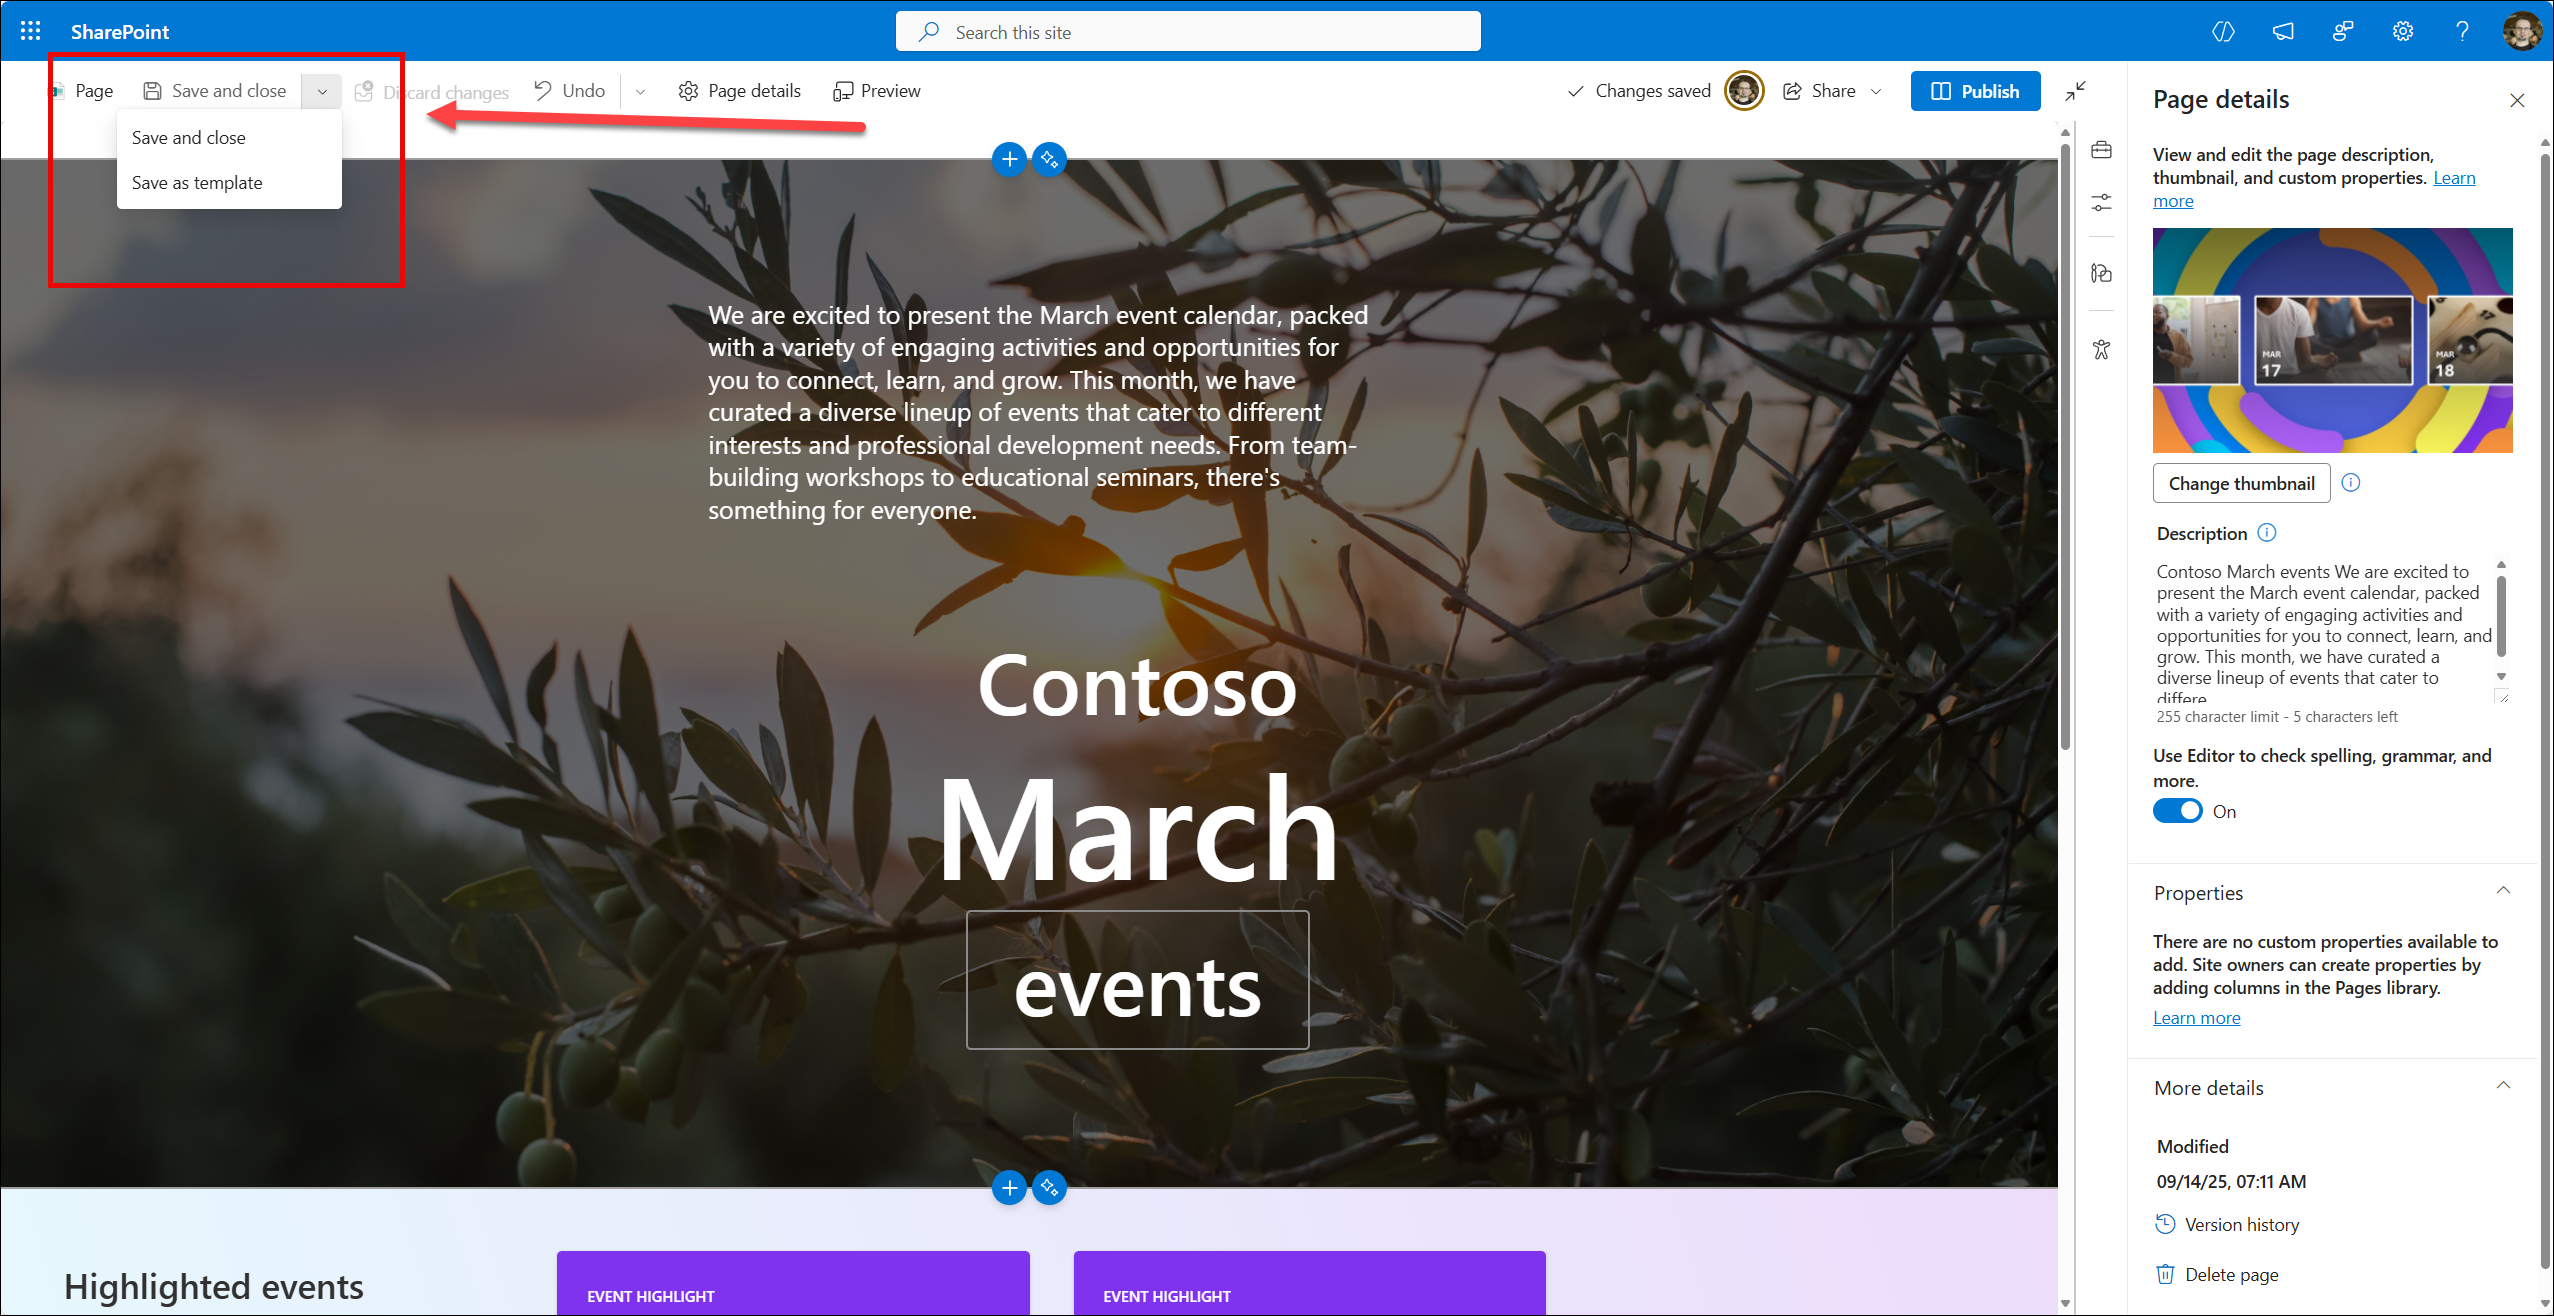
Task: Collapse the Properties section
Action: 2503,891
